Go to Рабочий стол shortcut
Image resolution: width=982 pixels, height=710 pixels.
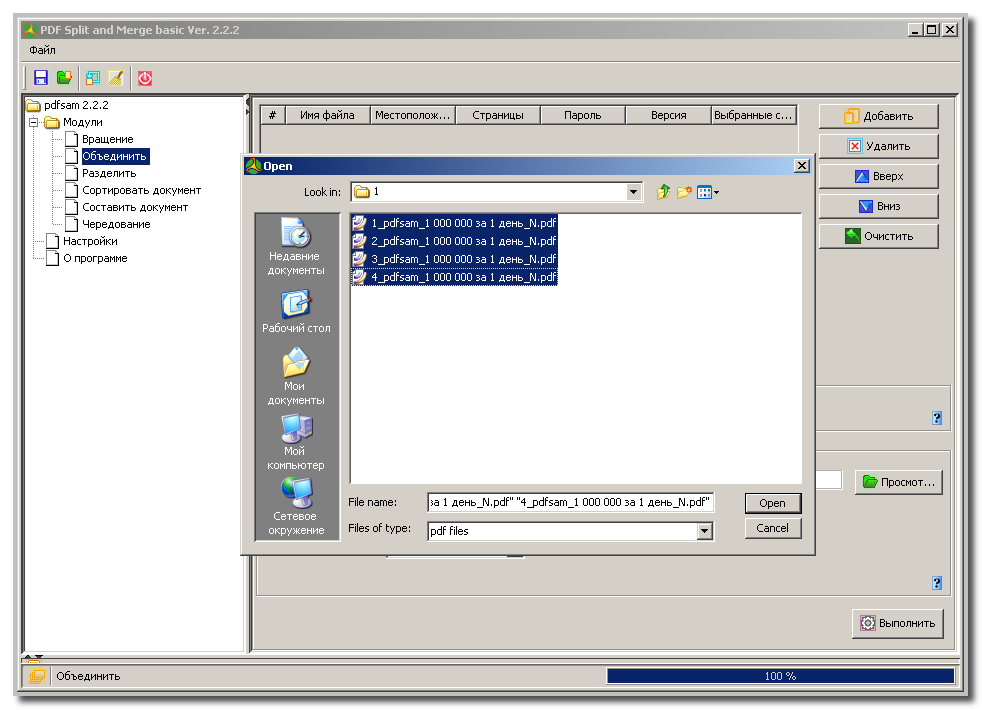click(296, 312)
